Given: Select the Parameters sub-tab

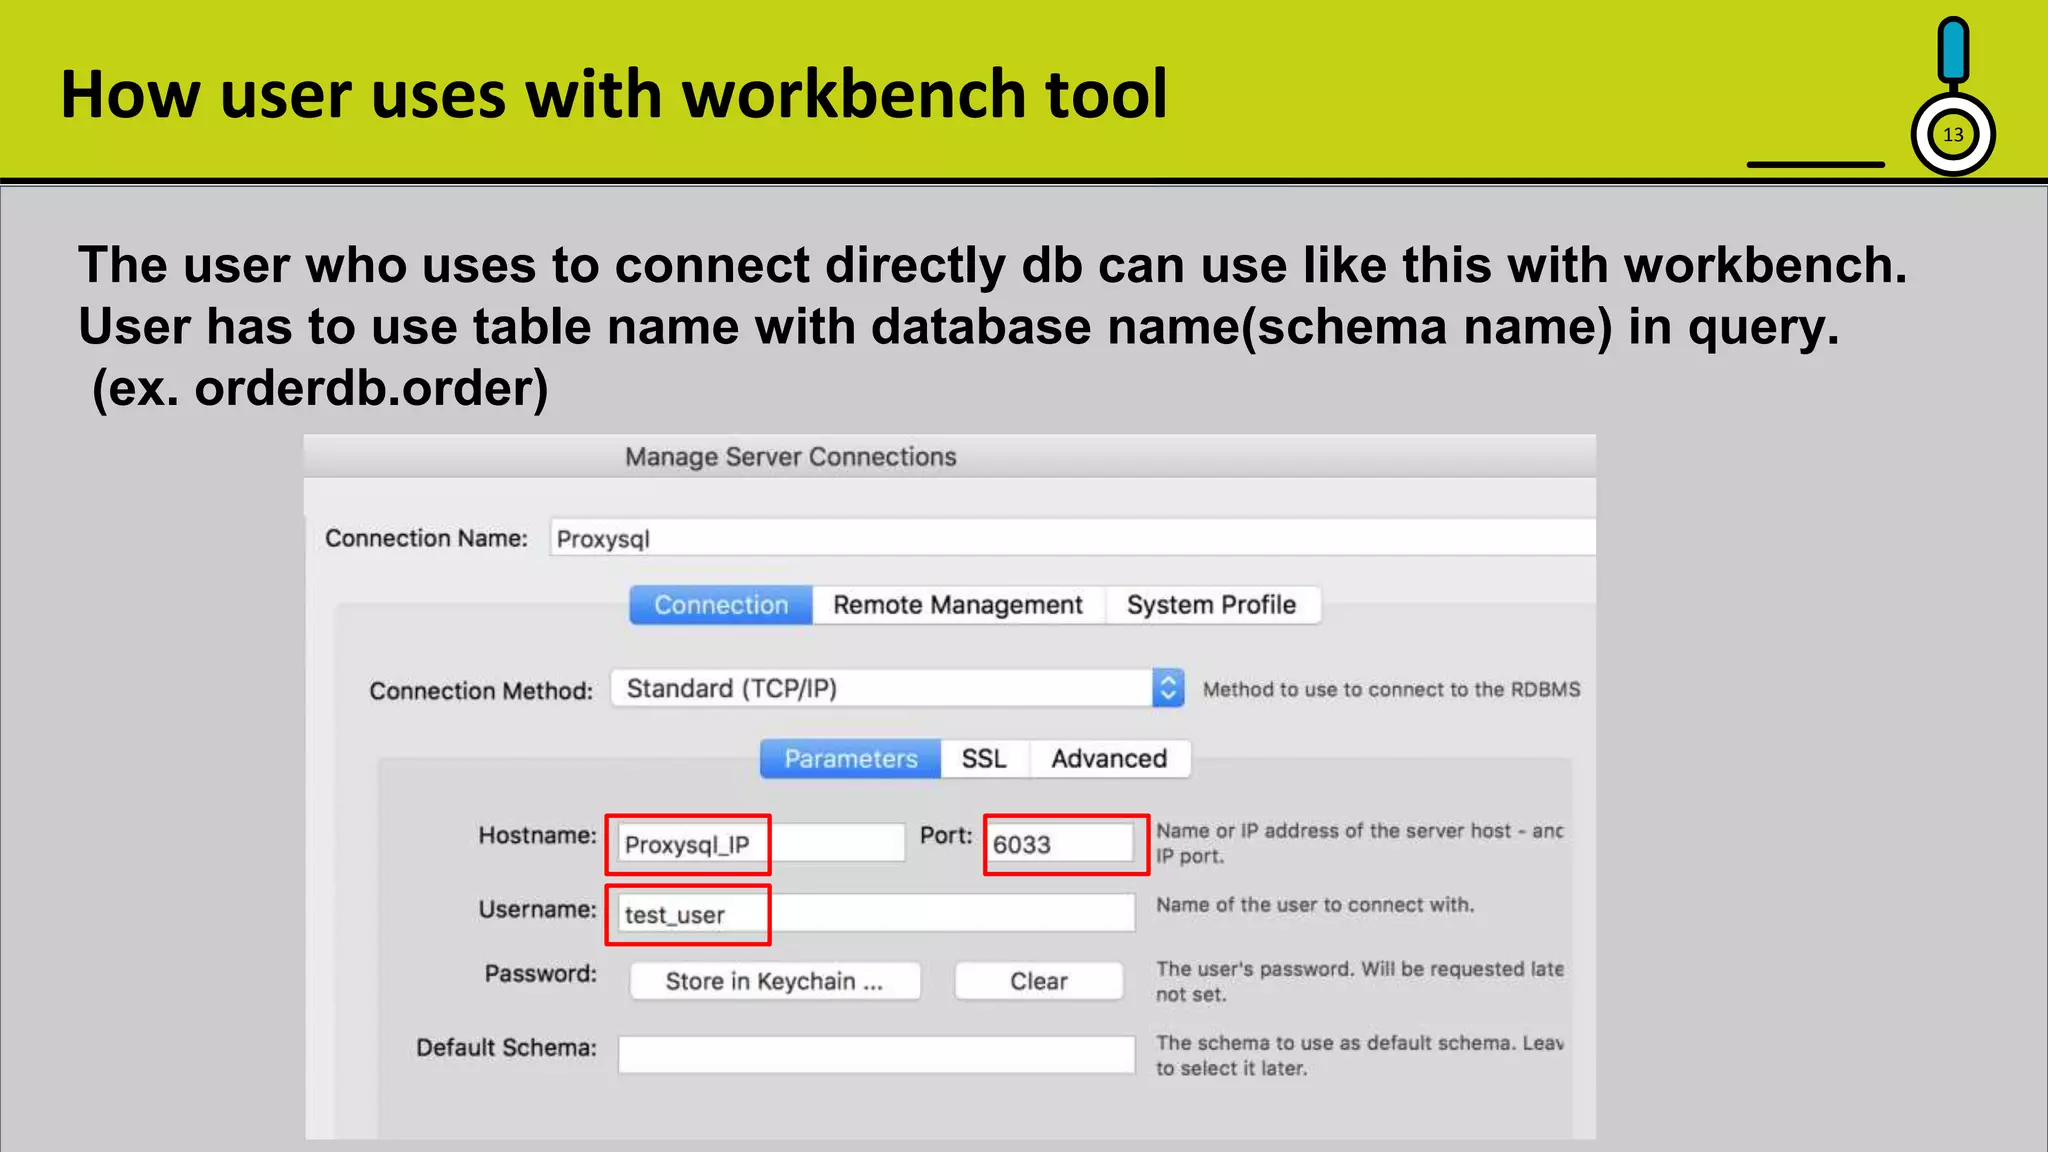Looking at the screenshot, I should pos(850,759).
